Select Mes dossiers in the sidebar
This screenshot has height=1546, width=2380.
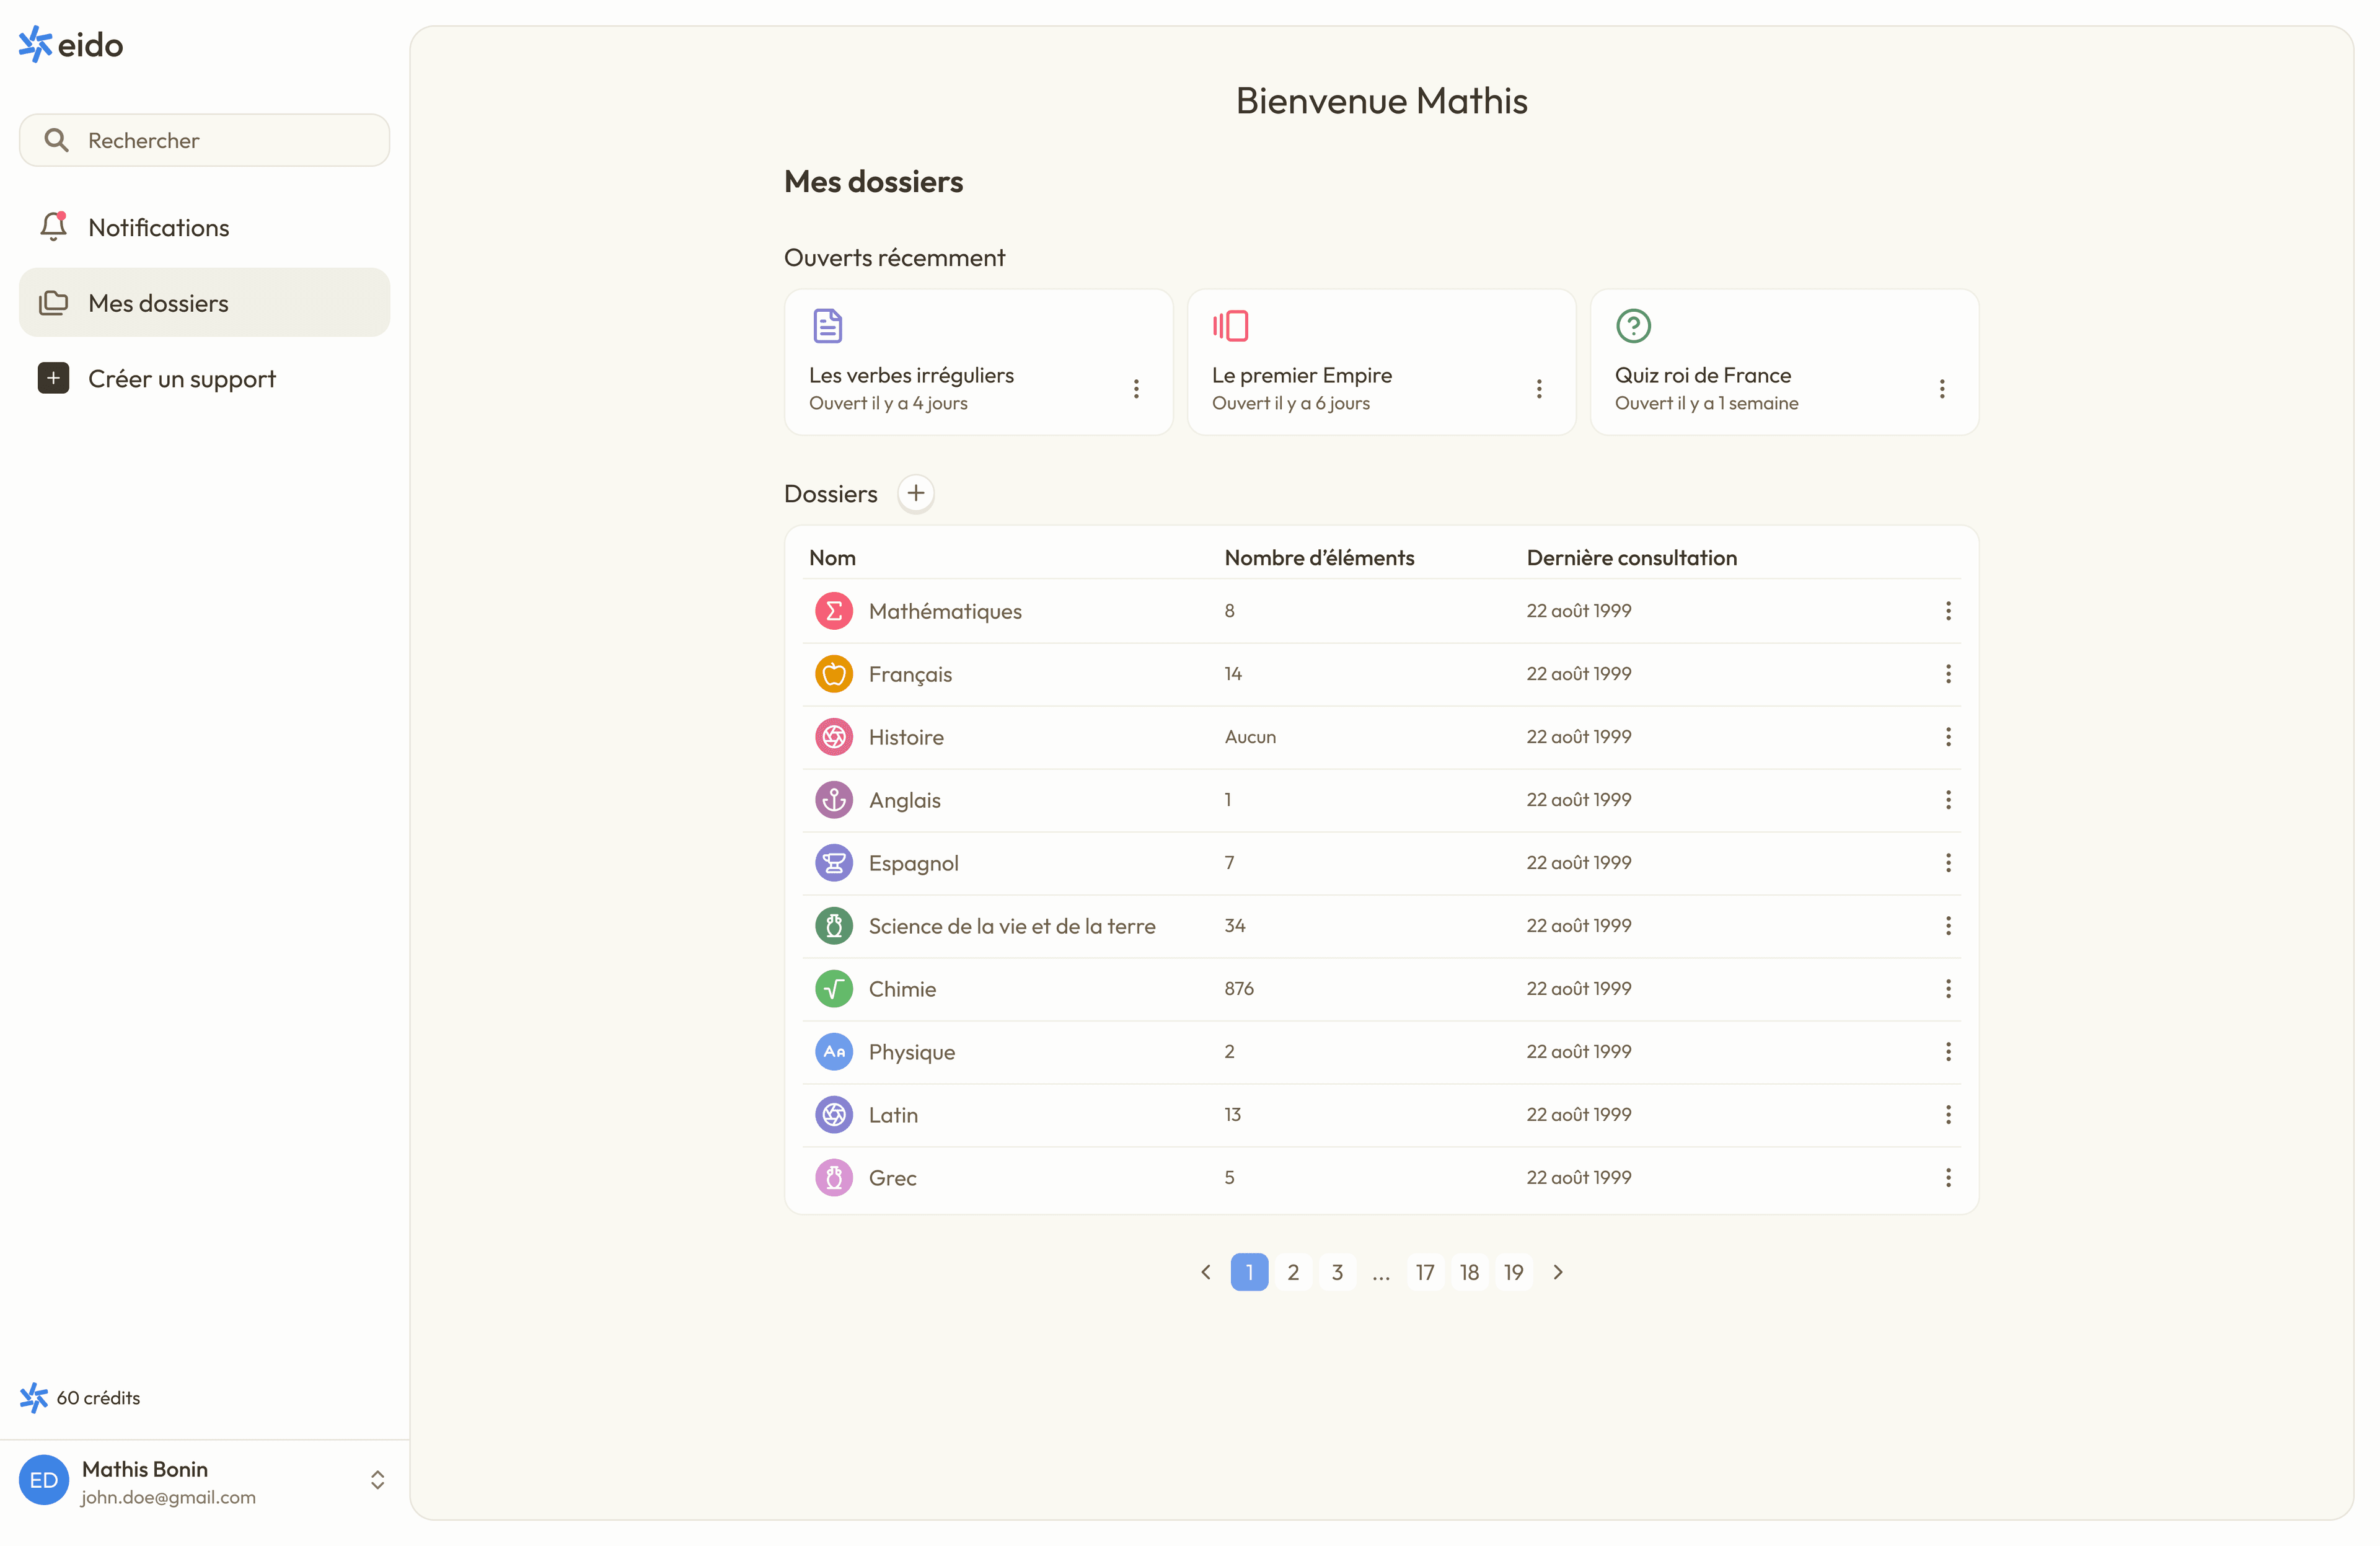click(157, 302)
